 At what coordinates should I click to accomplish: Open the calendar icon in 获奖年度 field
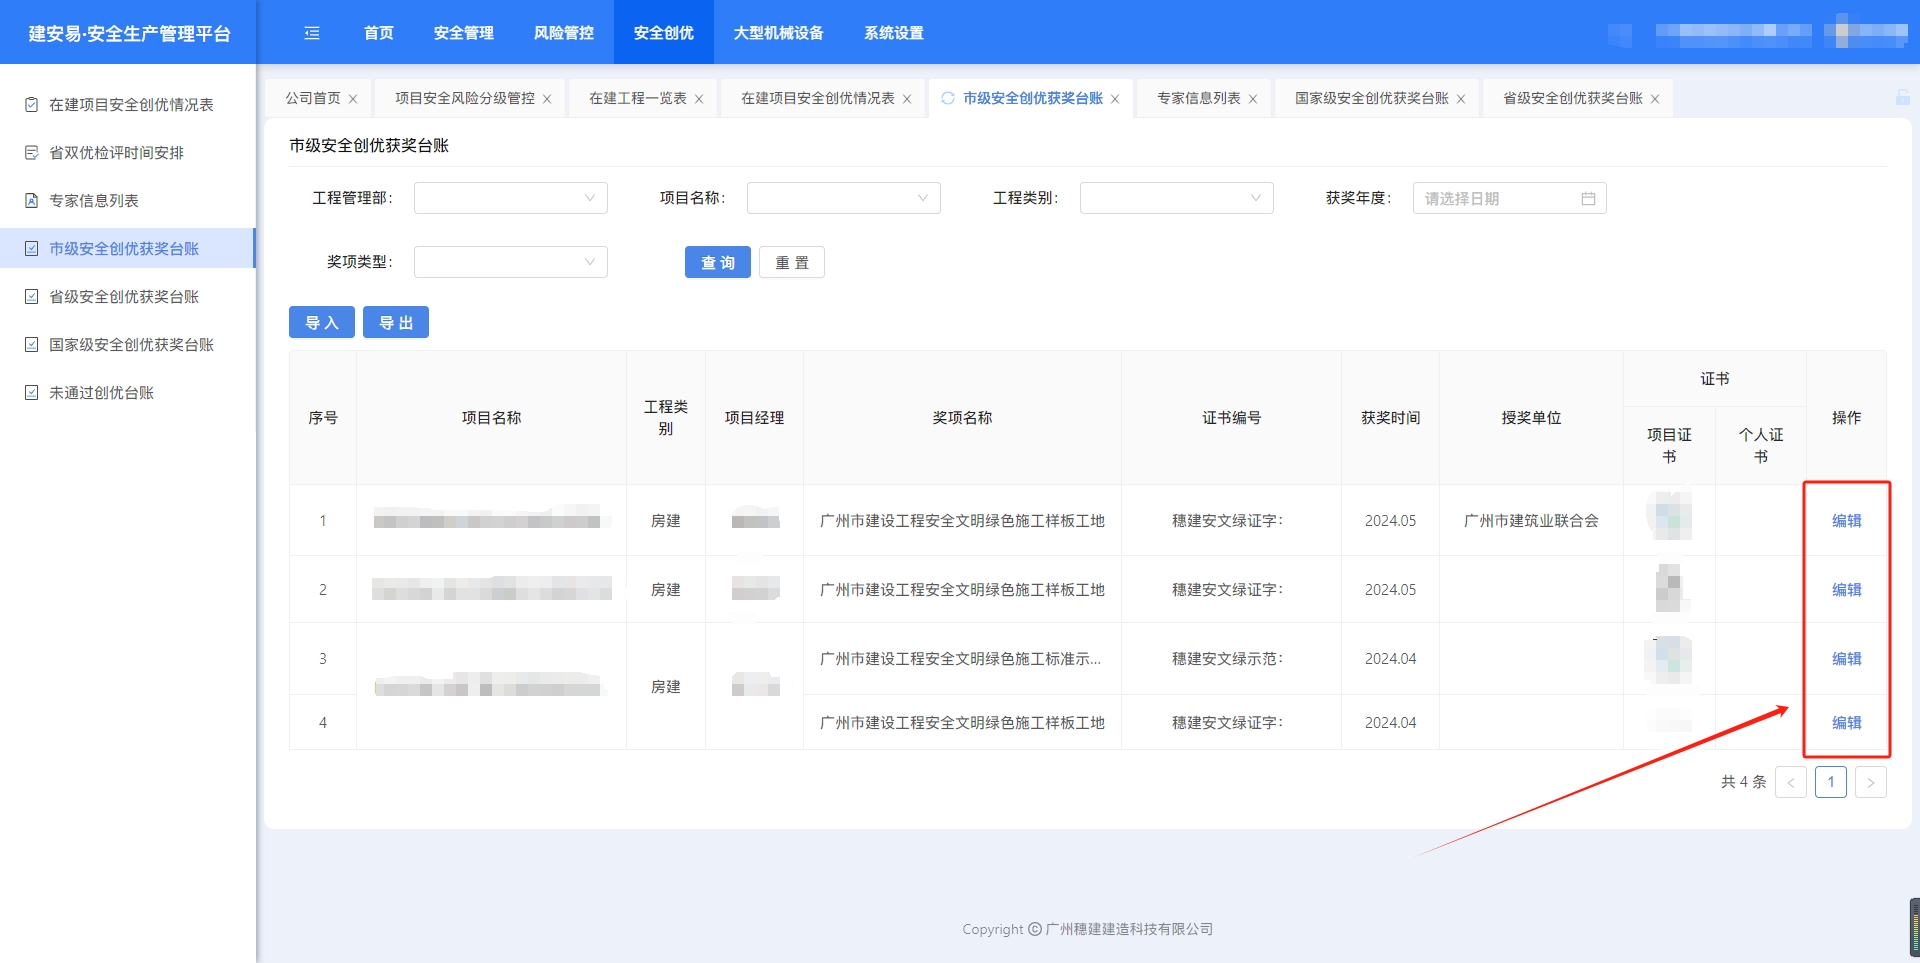coord(1588,199)
